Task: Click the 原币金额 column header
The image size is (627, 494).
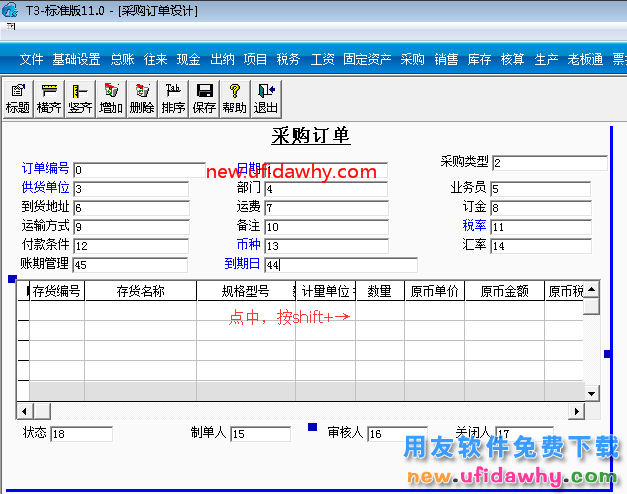Action: coord(505,291)
